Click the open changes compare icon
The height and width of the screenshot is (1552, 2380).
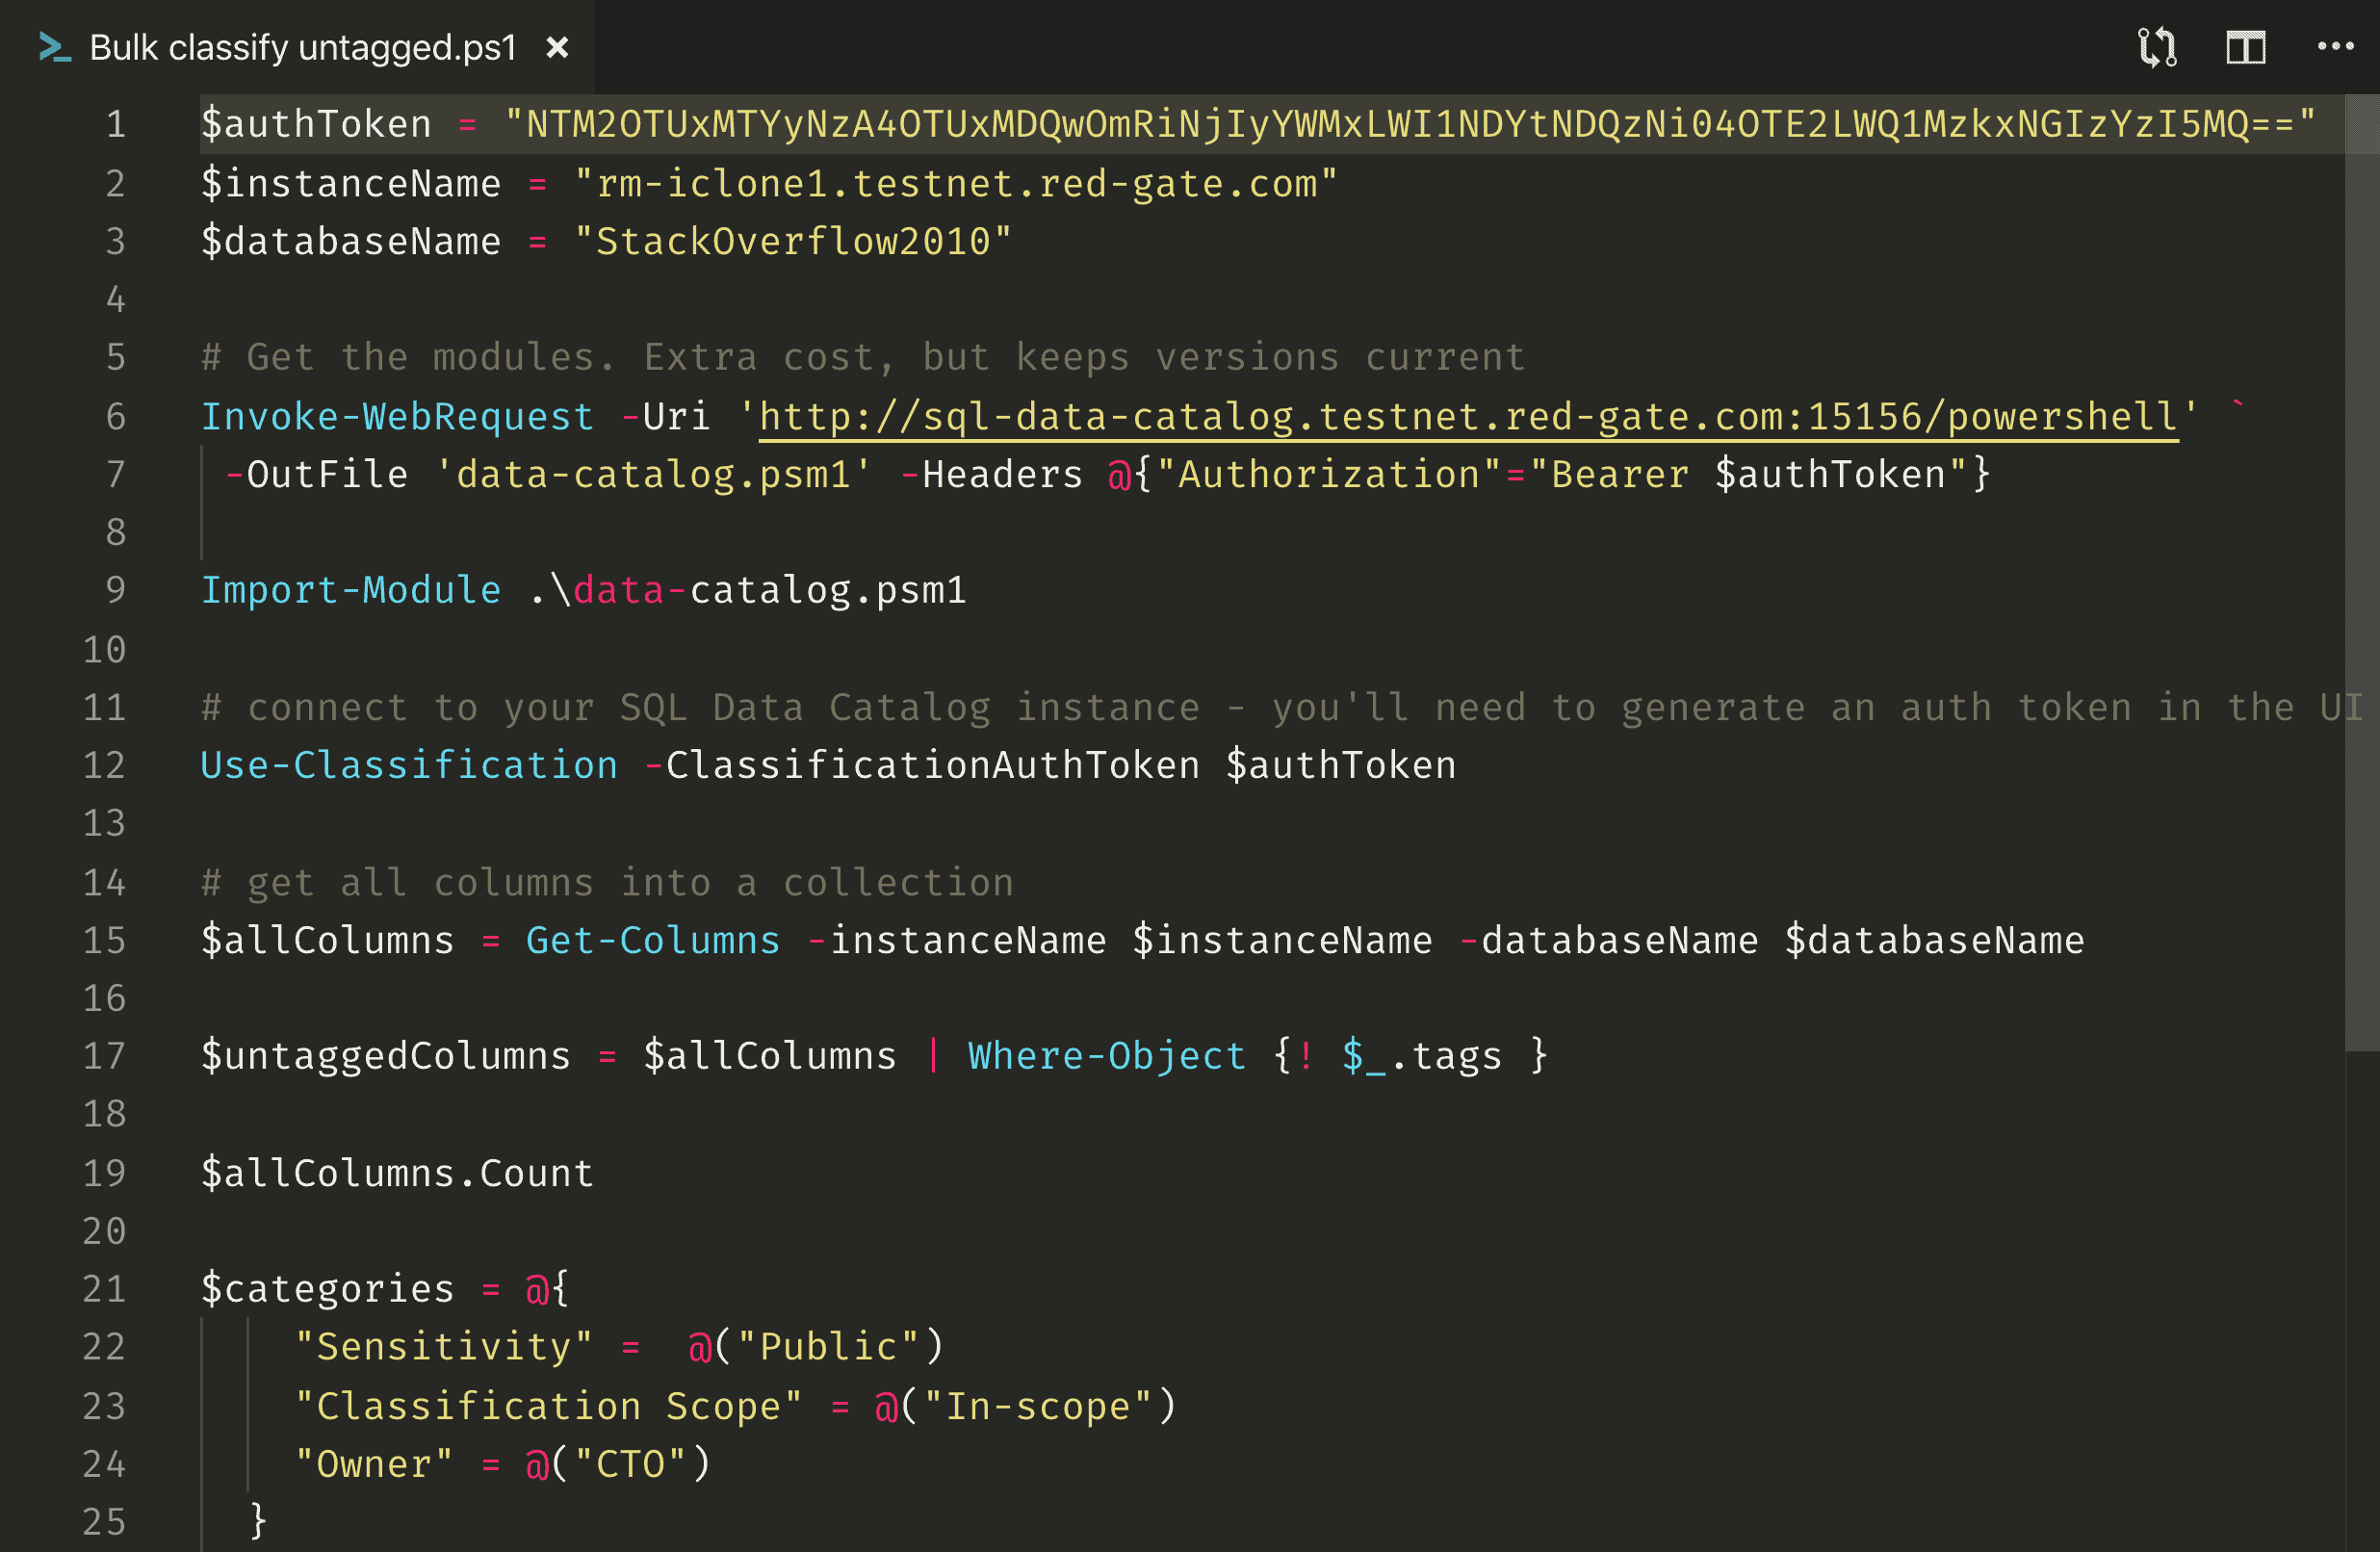pos(2157,47)
